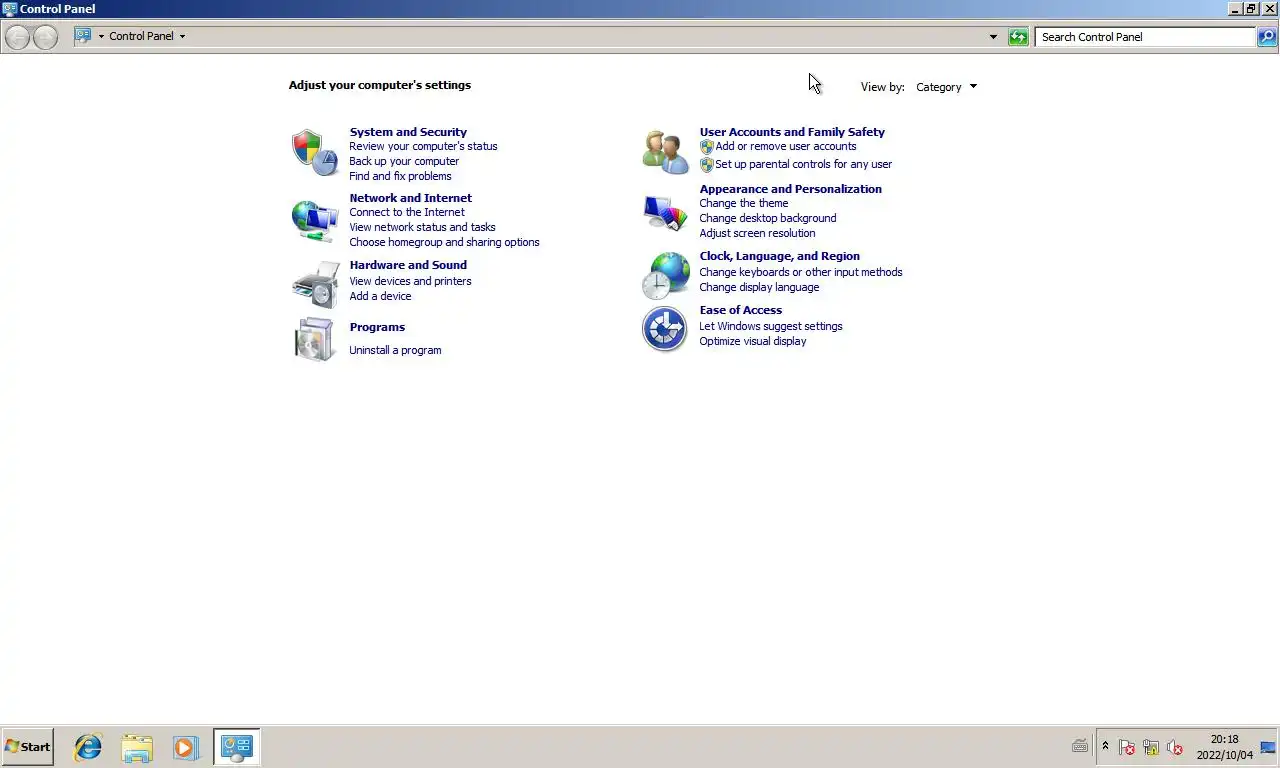Open Find and fix problems
Viewport: 1280px width, 768px height.
point(400,176)
